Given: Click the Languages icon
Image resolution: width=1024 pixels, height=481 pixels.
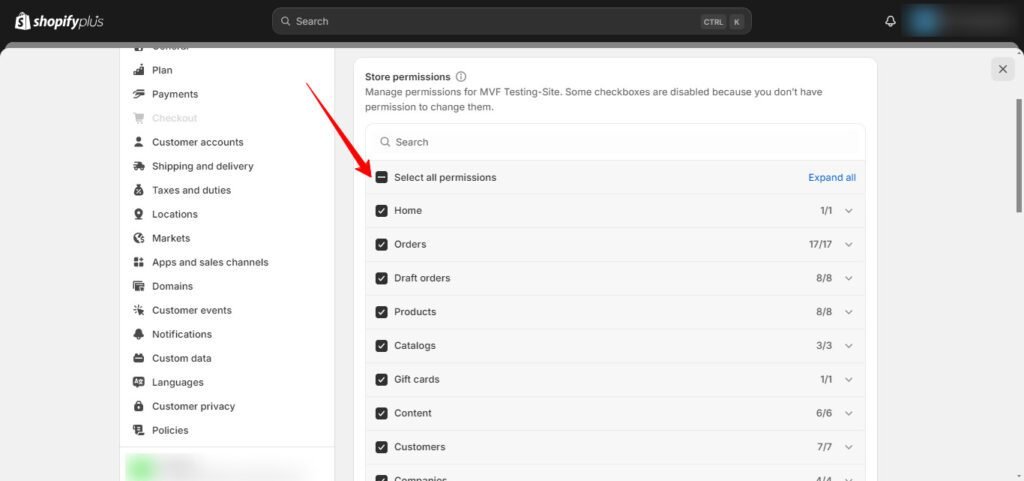Looking at the screenshot, I should (x=138, y=382).
